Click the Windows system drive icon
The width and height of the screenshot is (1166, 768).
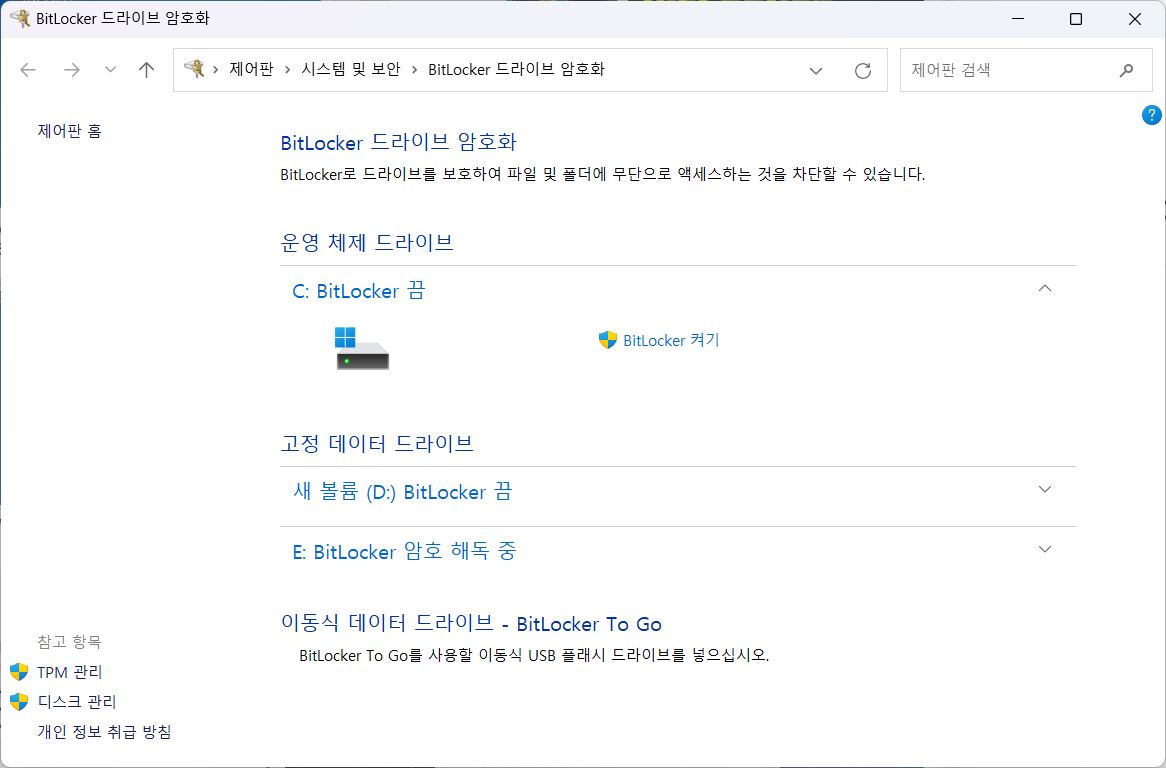coord(361,348)
